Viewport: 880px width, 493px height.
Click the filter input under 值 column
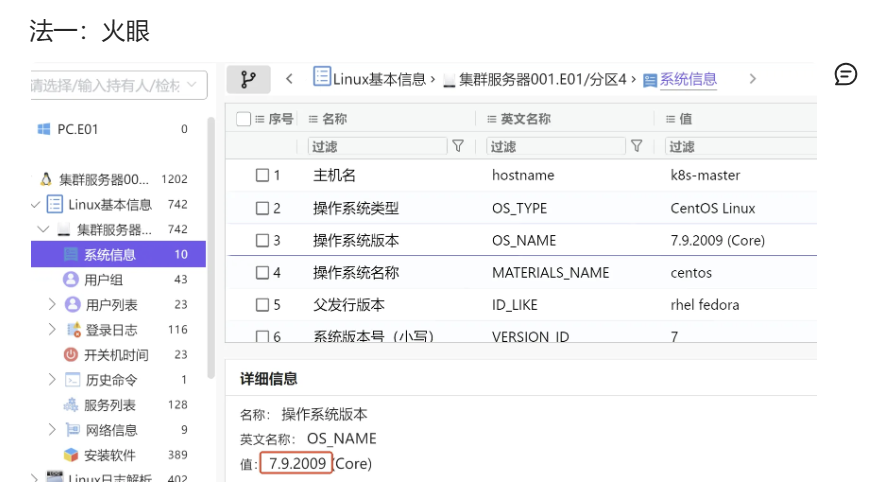740,146
